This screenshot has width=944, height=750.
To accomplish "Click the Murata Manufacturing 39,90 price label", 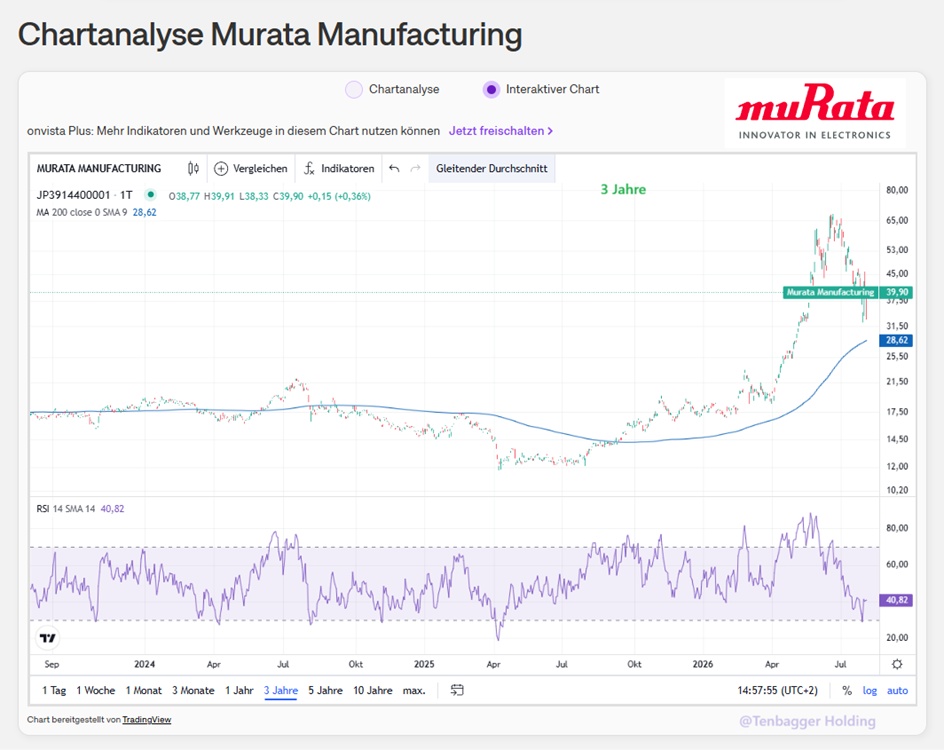I will pyautogui.click(x=848, y=293).
